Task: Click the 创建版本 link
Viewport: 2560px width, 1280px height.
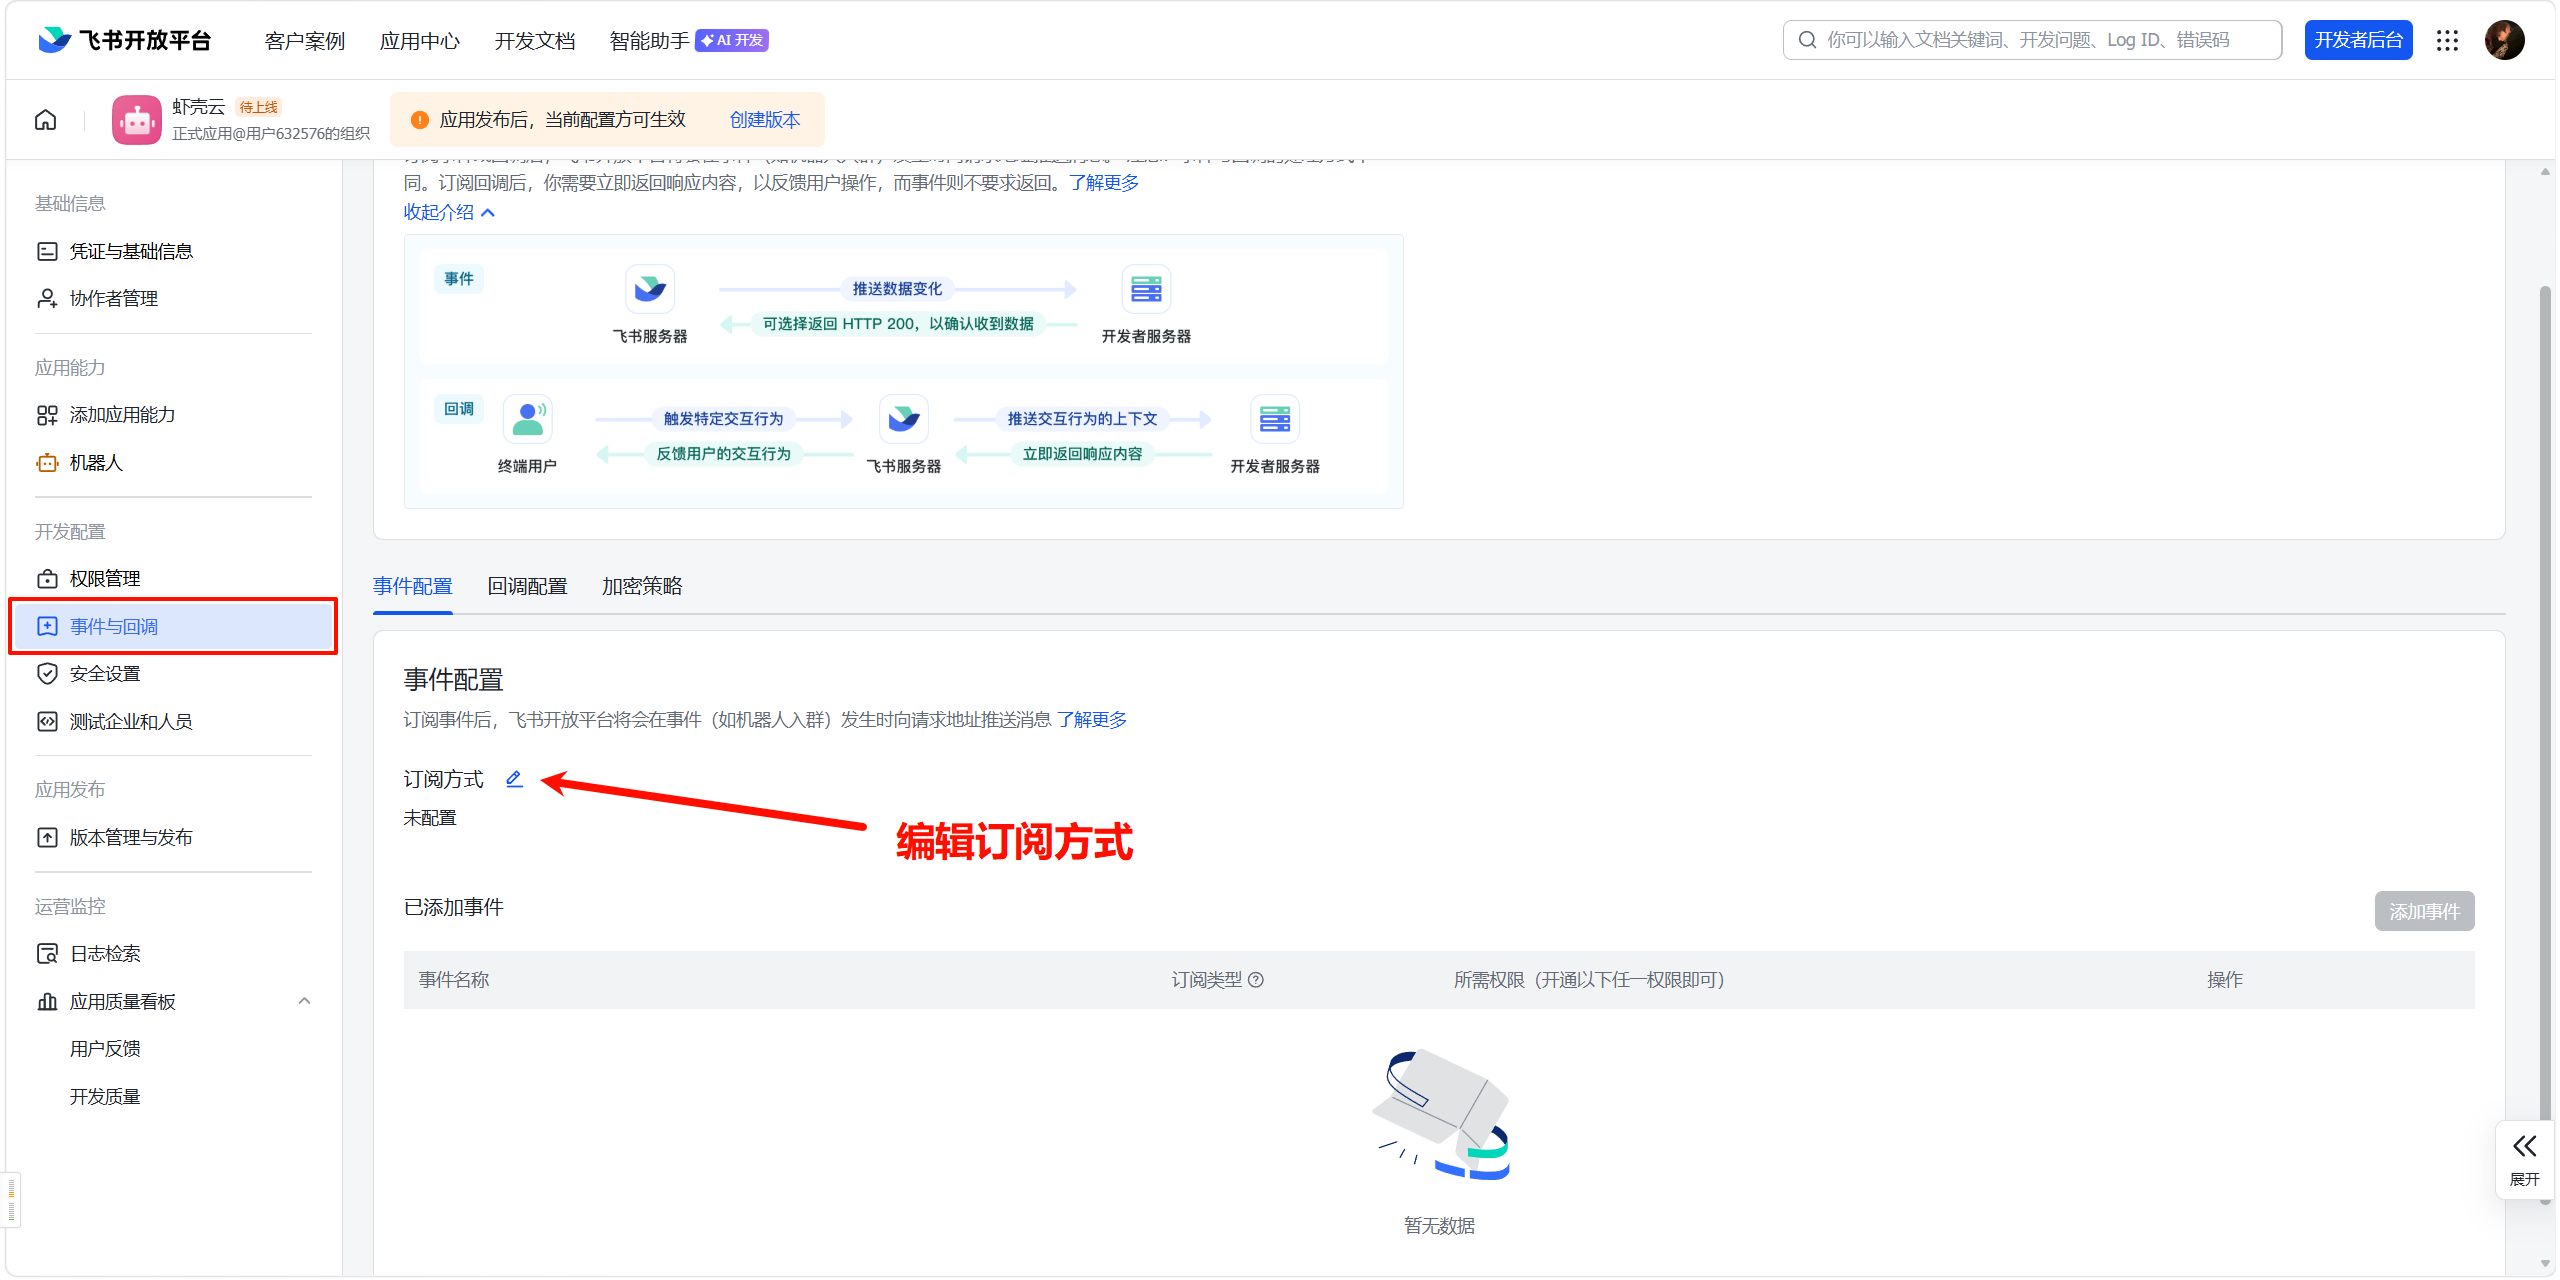Action: click(764, 119)
